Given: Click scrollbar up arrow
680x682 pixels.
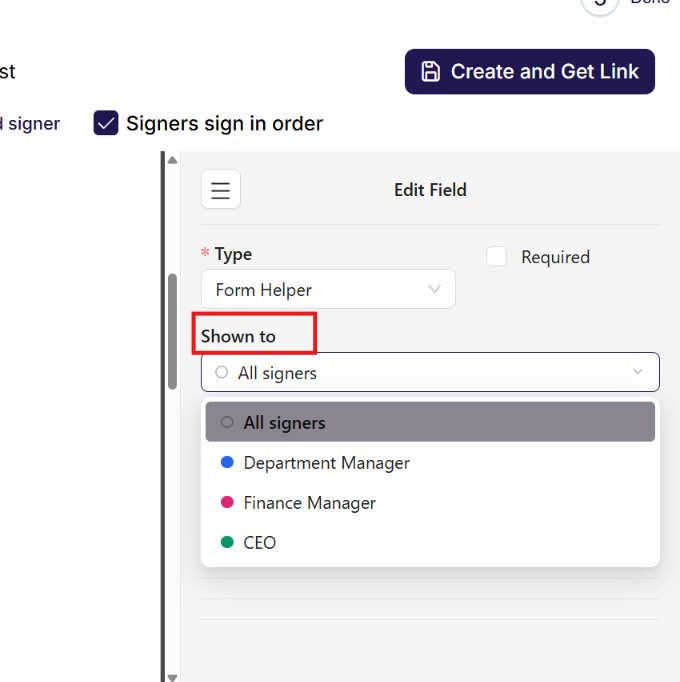Looking at the screenshot, I should point(172,160).
